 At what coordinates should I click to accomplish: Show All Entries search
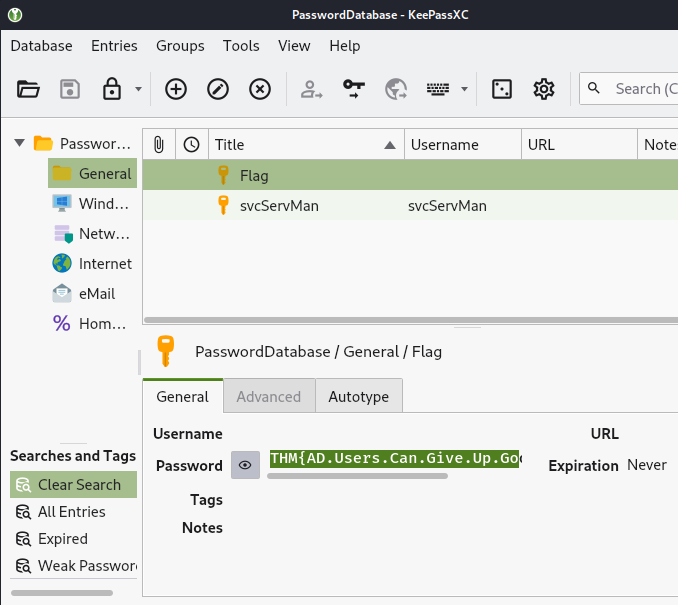point(61,512)
